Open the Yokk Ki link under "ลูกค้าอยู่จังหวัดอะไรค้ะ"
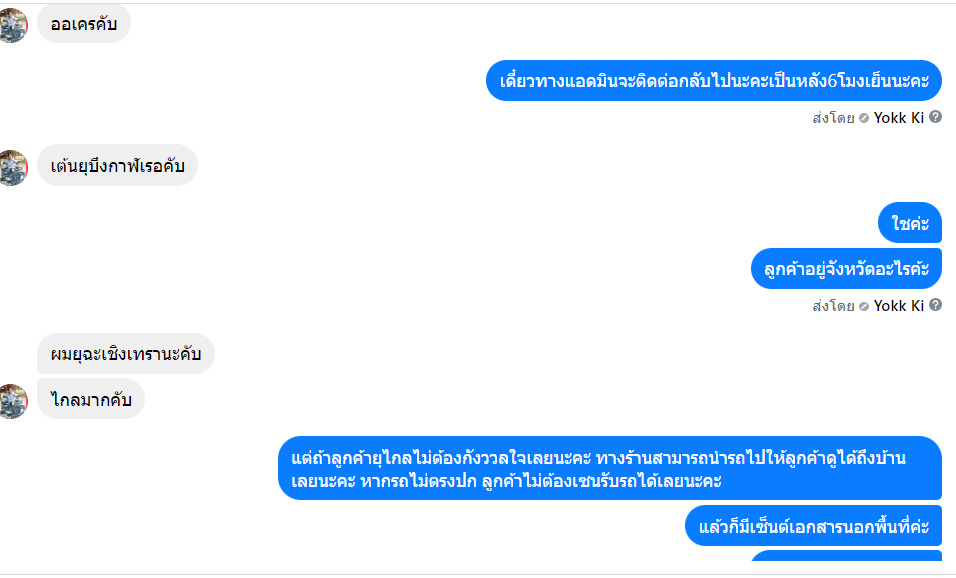The image size is (956, 578). point(898,305)
